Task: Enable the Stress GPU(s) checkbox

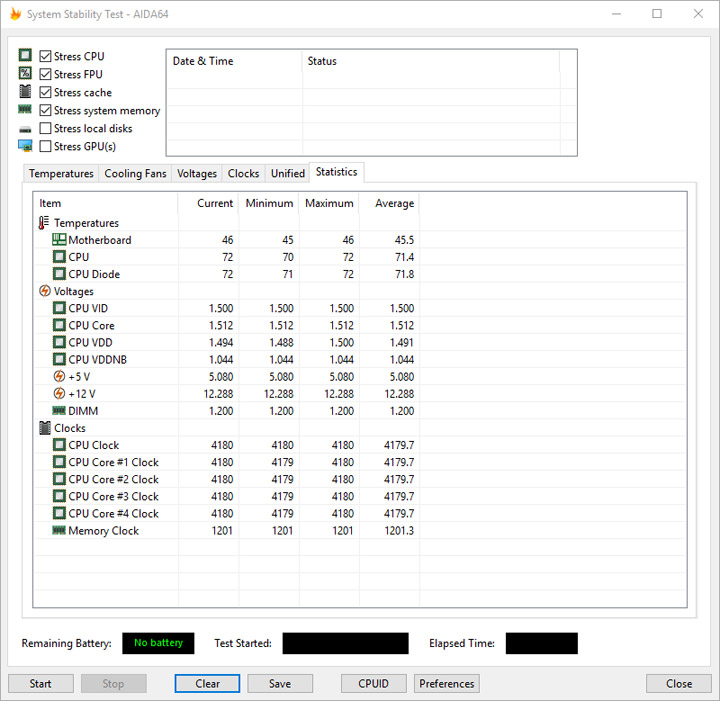Action: 45,146
